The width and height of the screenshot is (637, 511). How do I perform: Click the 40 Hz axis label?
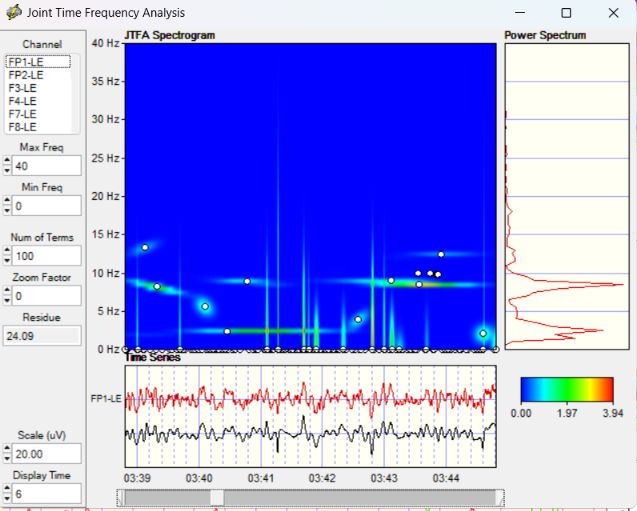coord(105,43)
